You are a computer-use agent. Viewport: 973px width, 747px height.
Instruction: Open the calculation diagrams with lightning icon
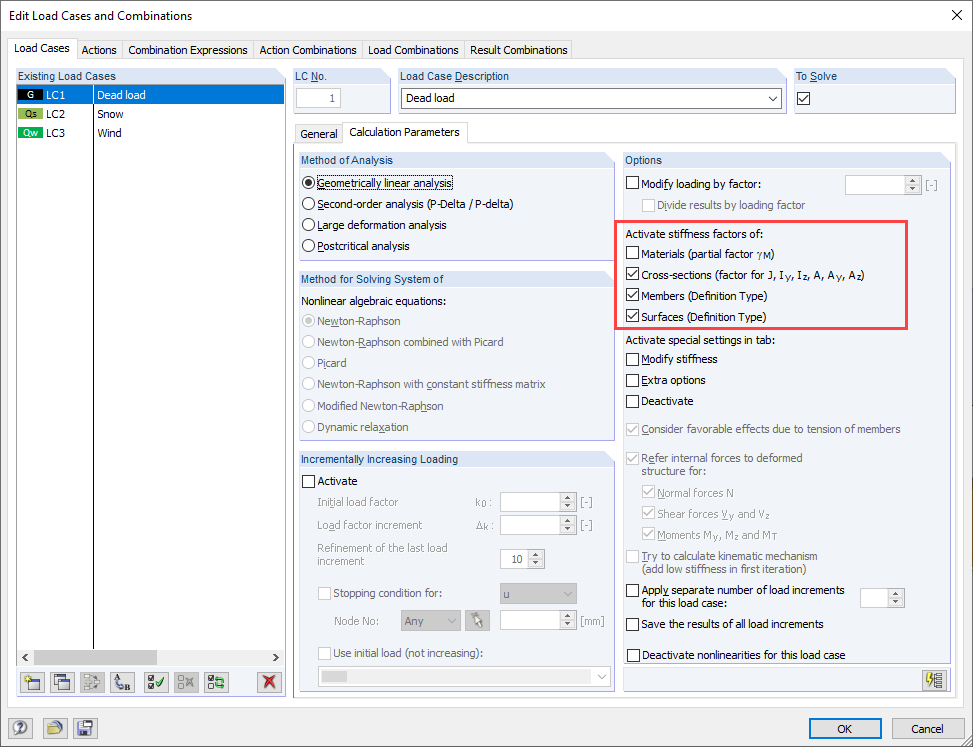[935, 680]
